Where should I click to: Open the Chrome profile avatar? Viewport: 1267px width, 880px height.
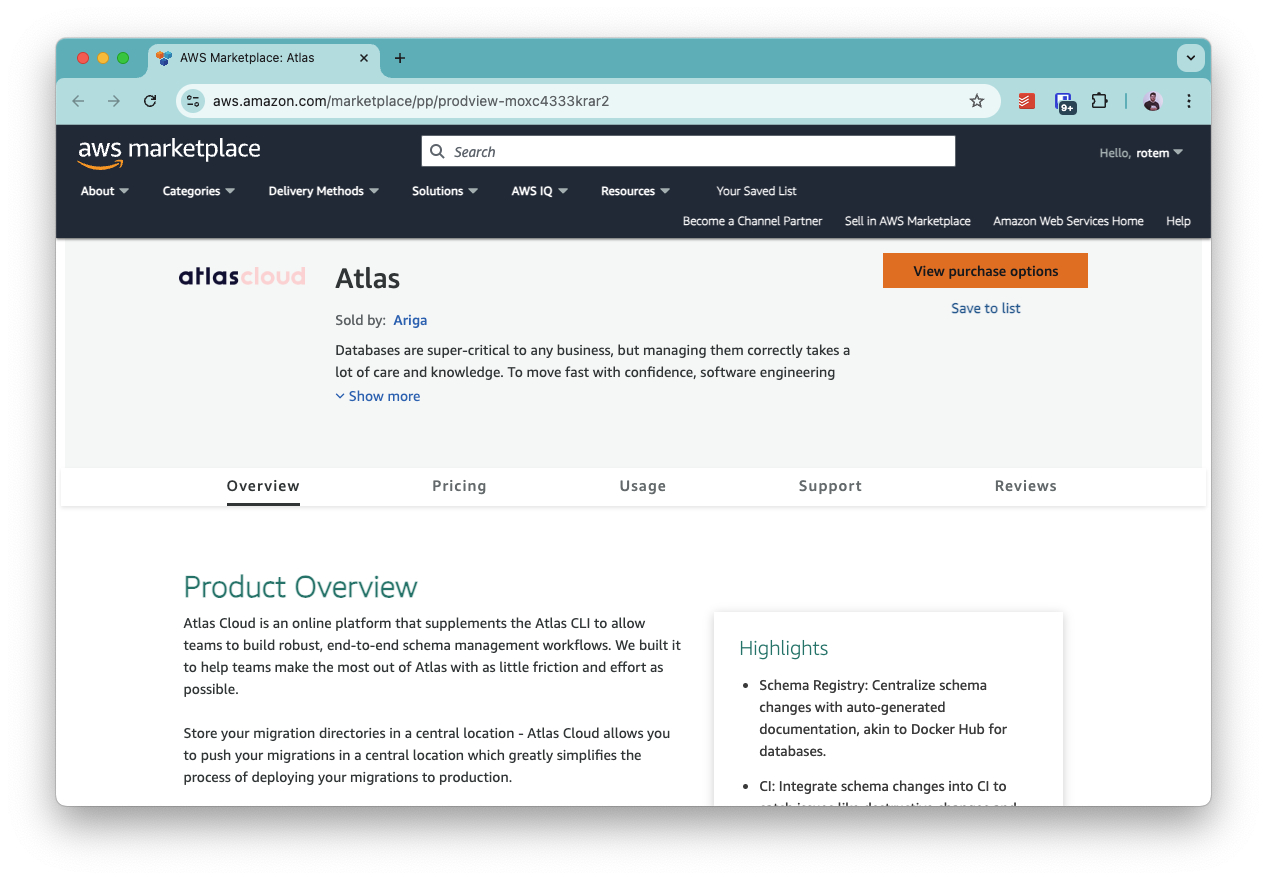pyautogui.click(x=1151, y=101)
